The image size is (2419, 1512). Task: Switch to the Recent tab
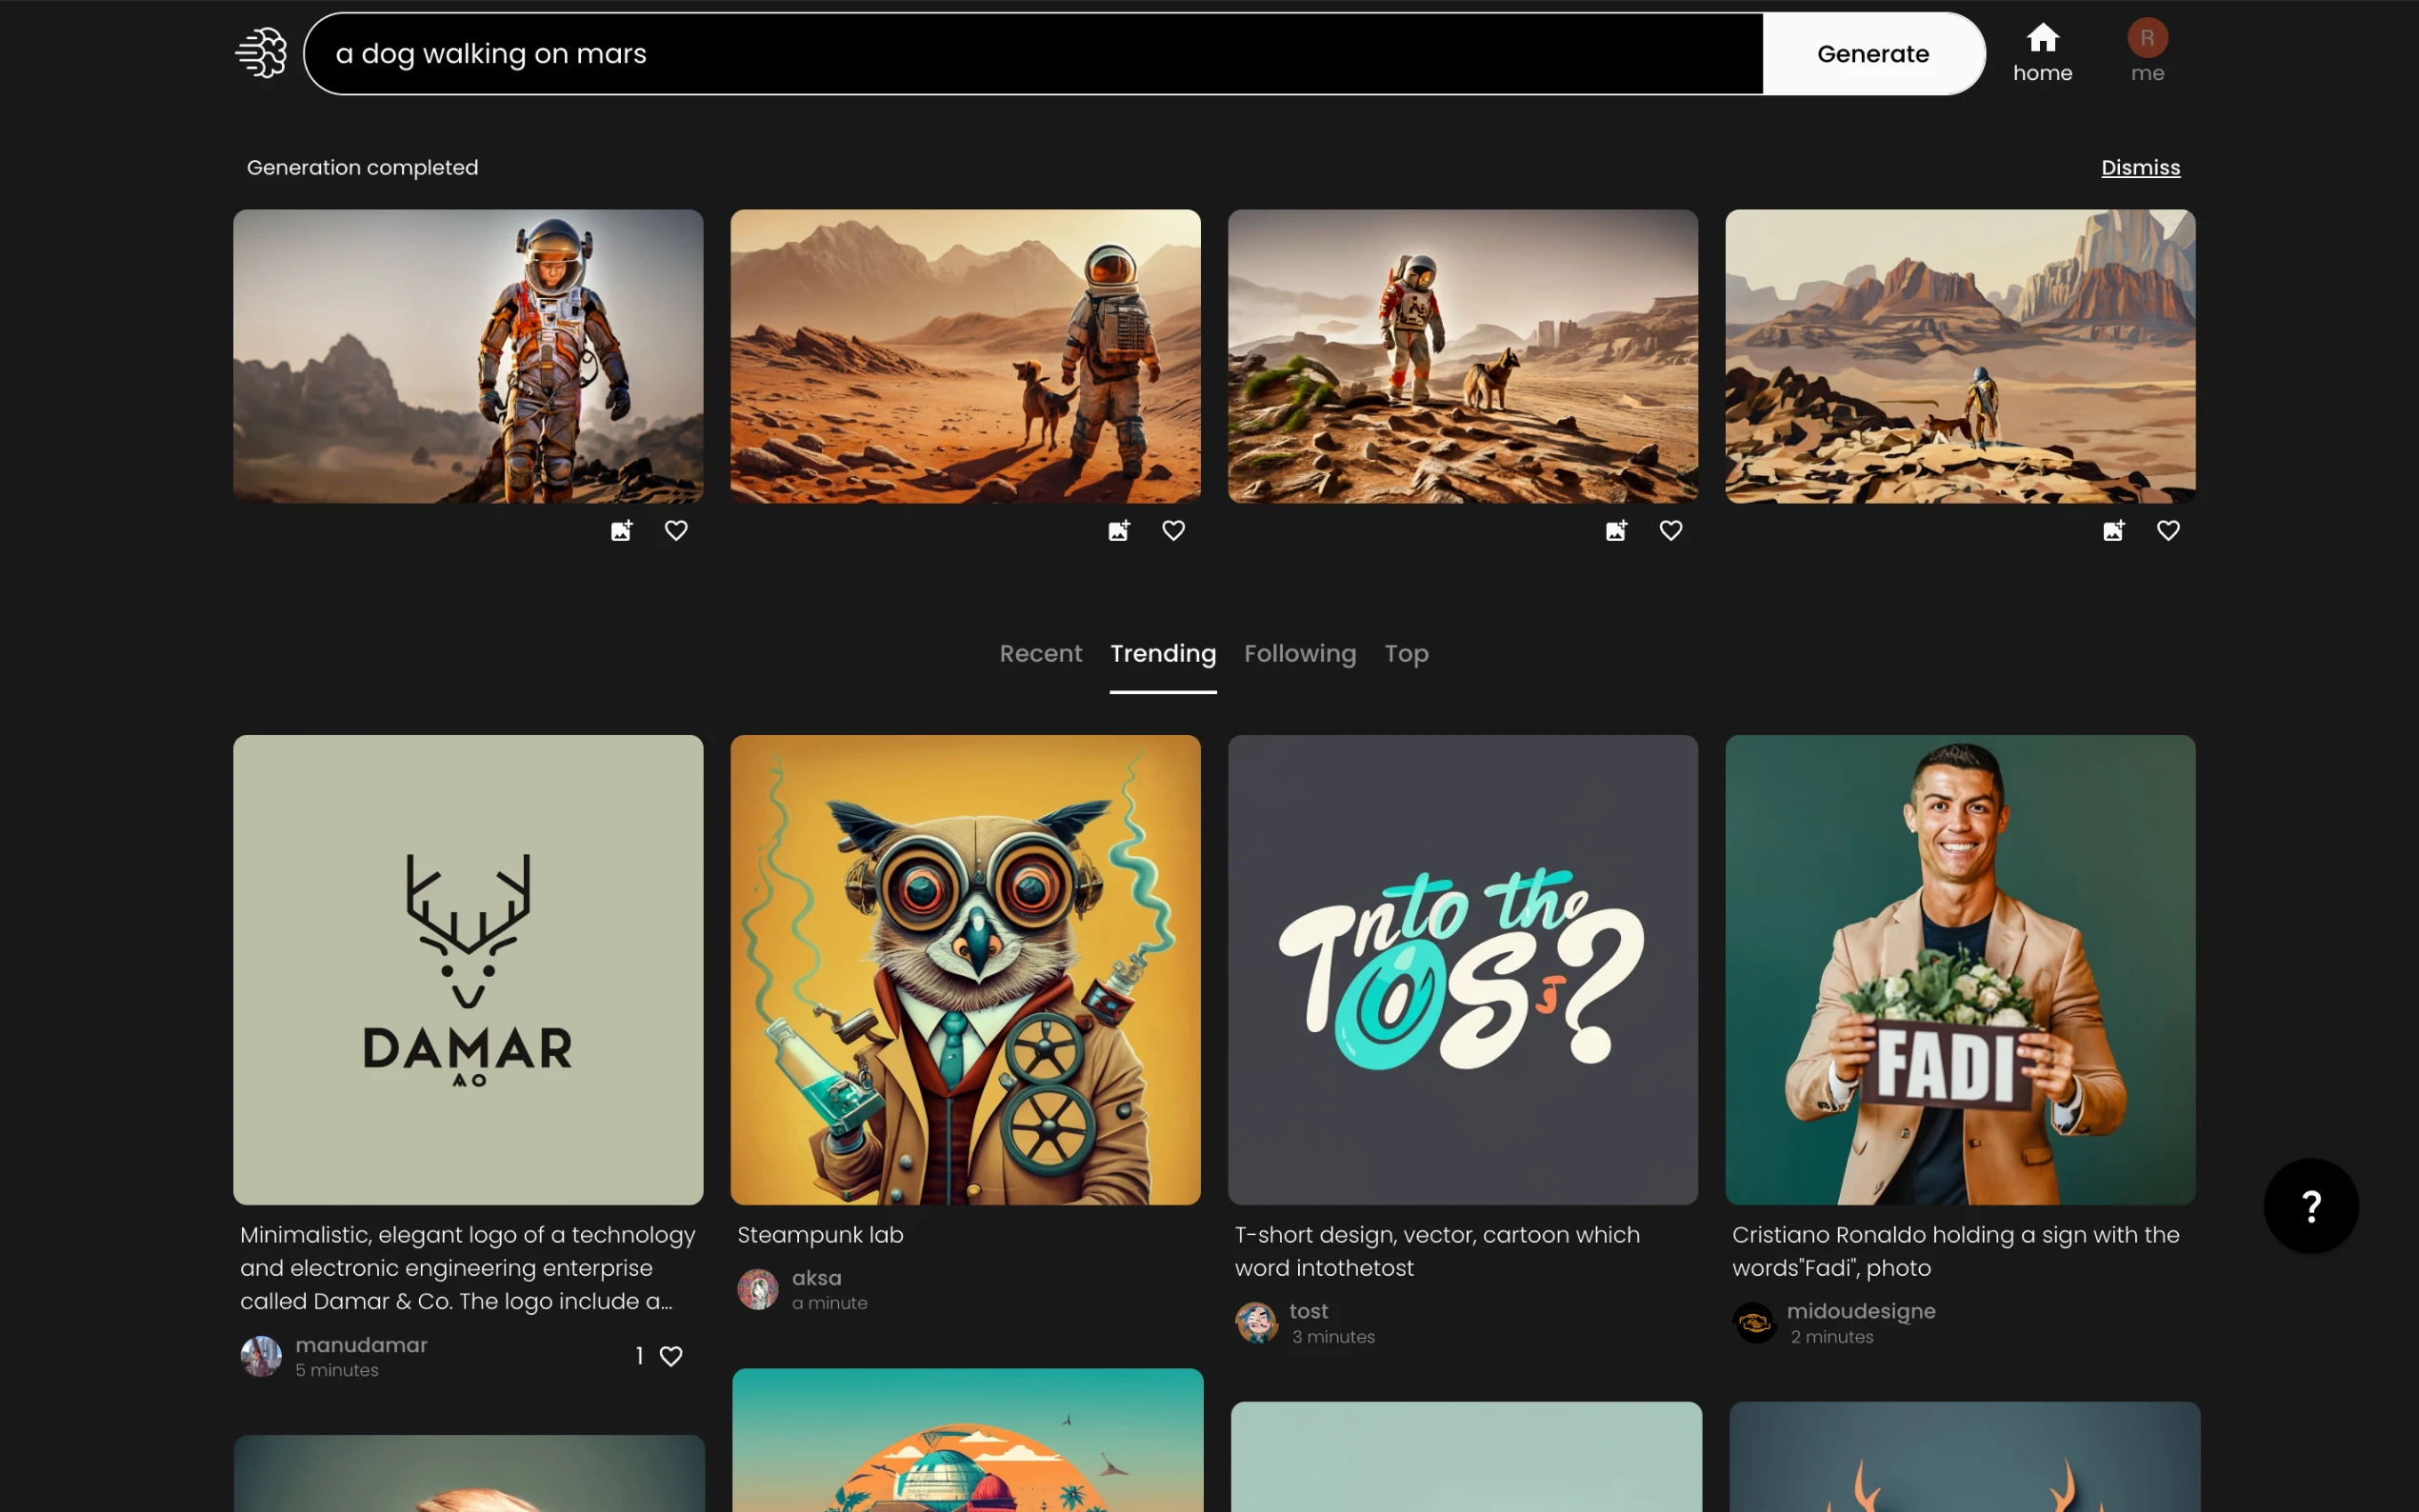point(1040,654)
